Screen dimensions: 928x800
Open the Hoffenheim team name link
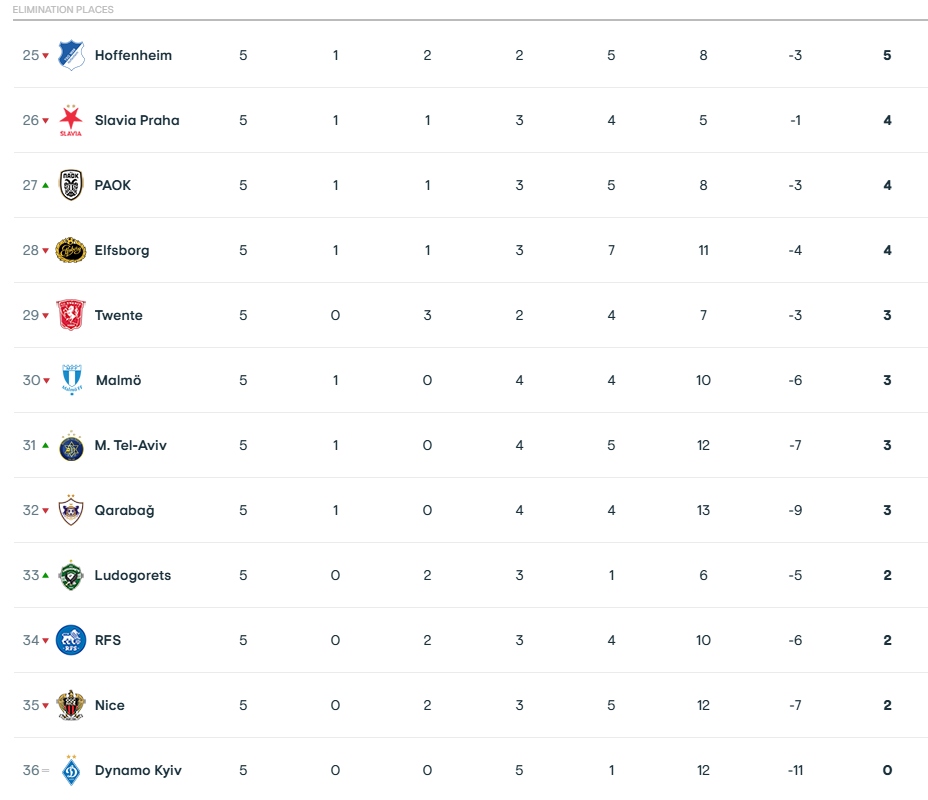click(x=133, y=55)
